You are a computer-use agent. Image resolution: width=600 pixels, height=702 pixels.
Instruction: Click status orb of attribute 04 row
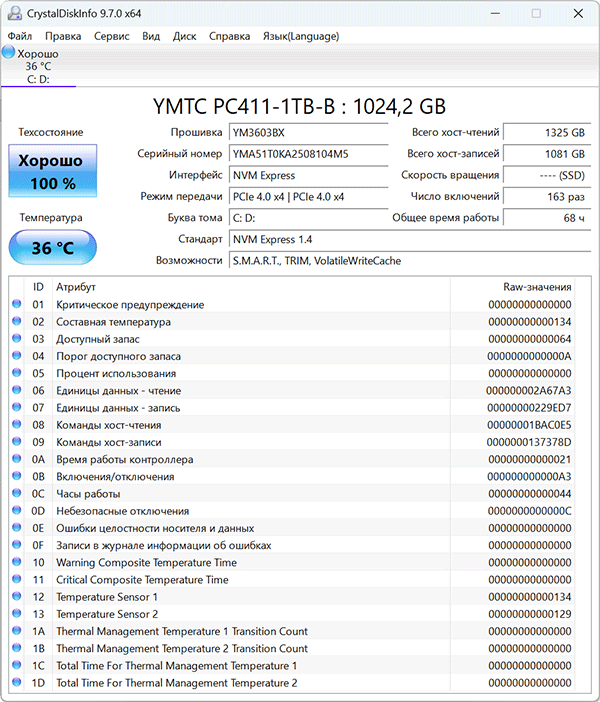coord(17,355)
